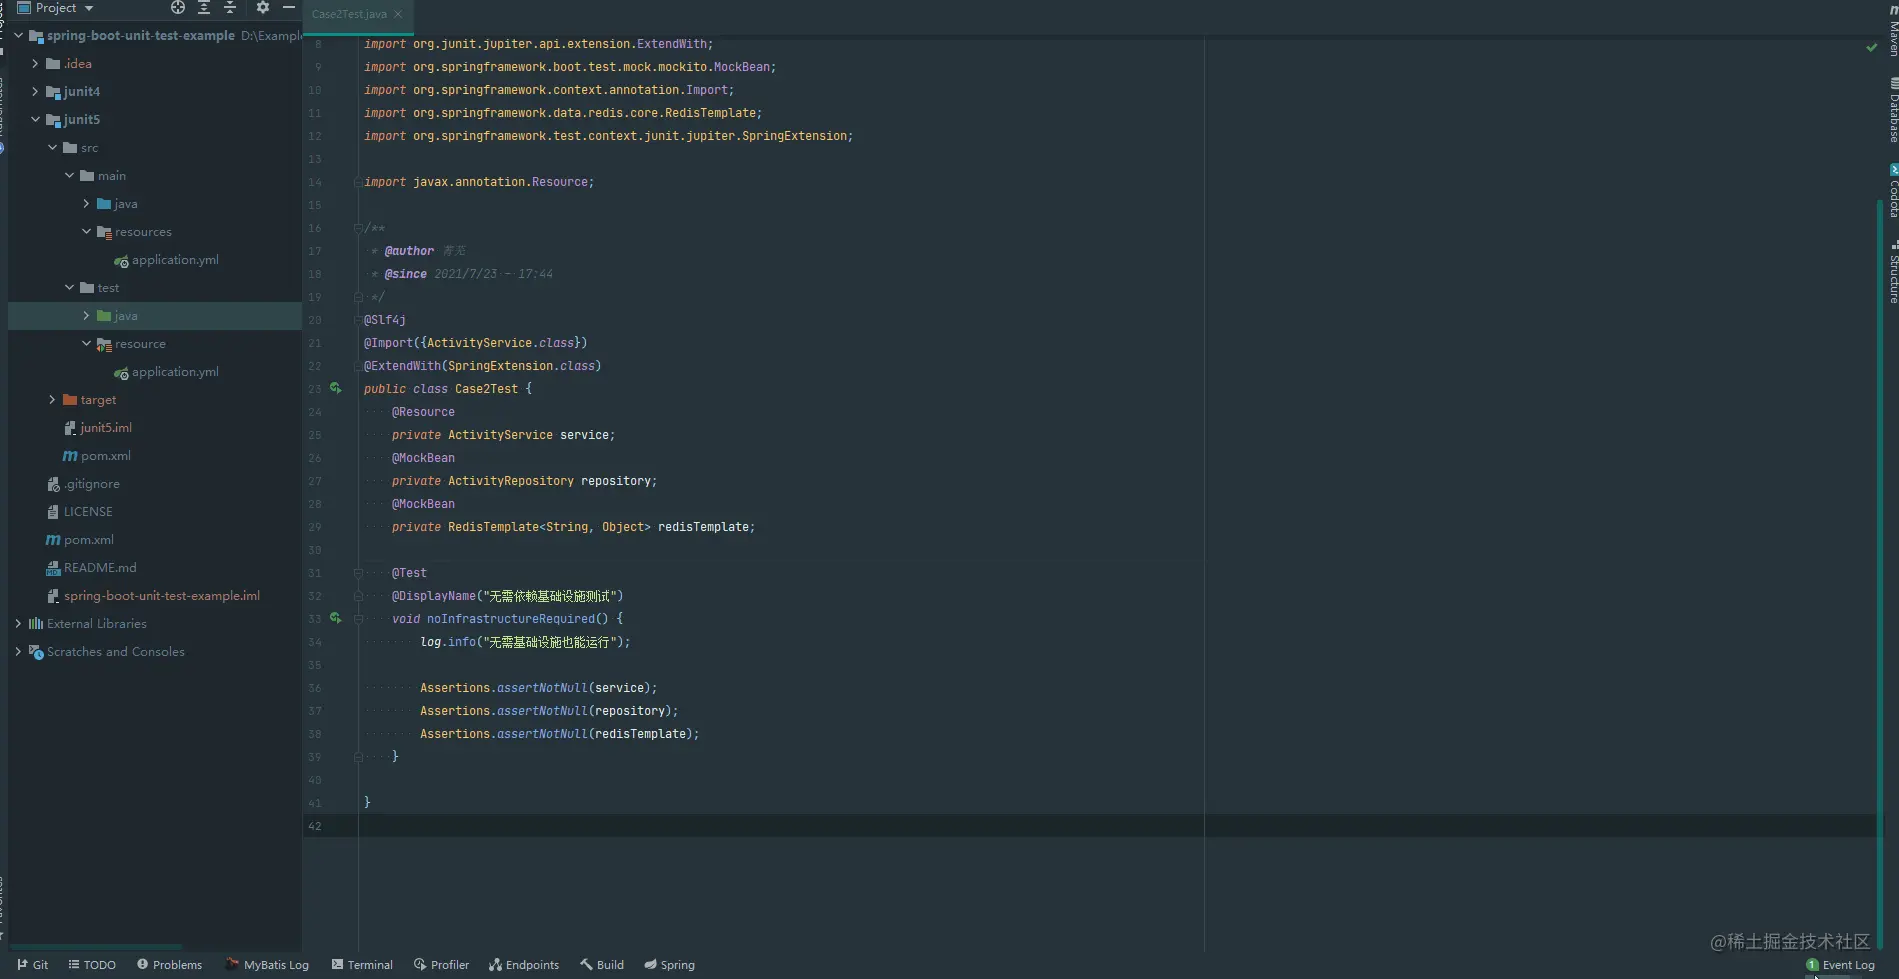
Task: Click the Project panel horizontal scrollbar
Action: pyautogui.click(x=96, y=946)
